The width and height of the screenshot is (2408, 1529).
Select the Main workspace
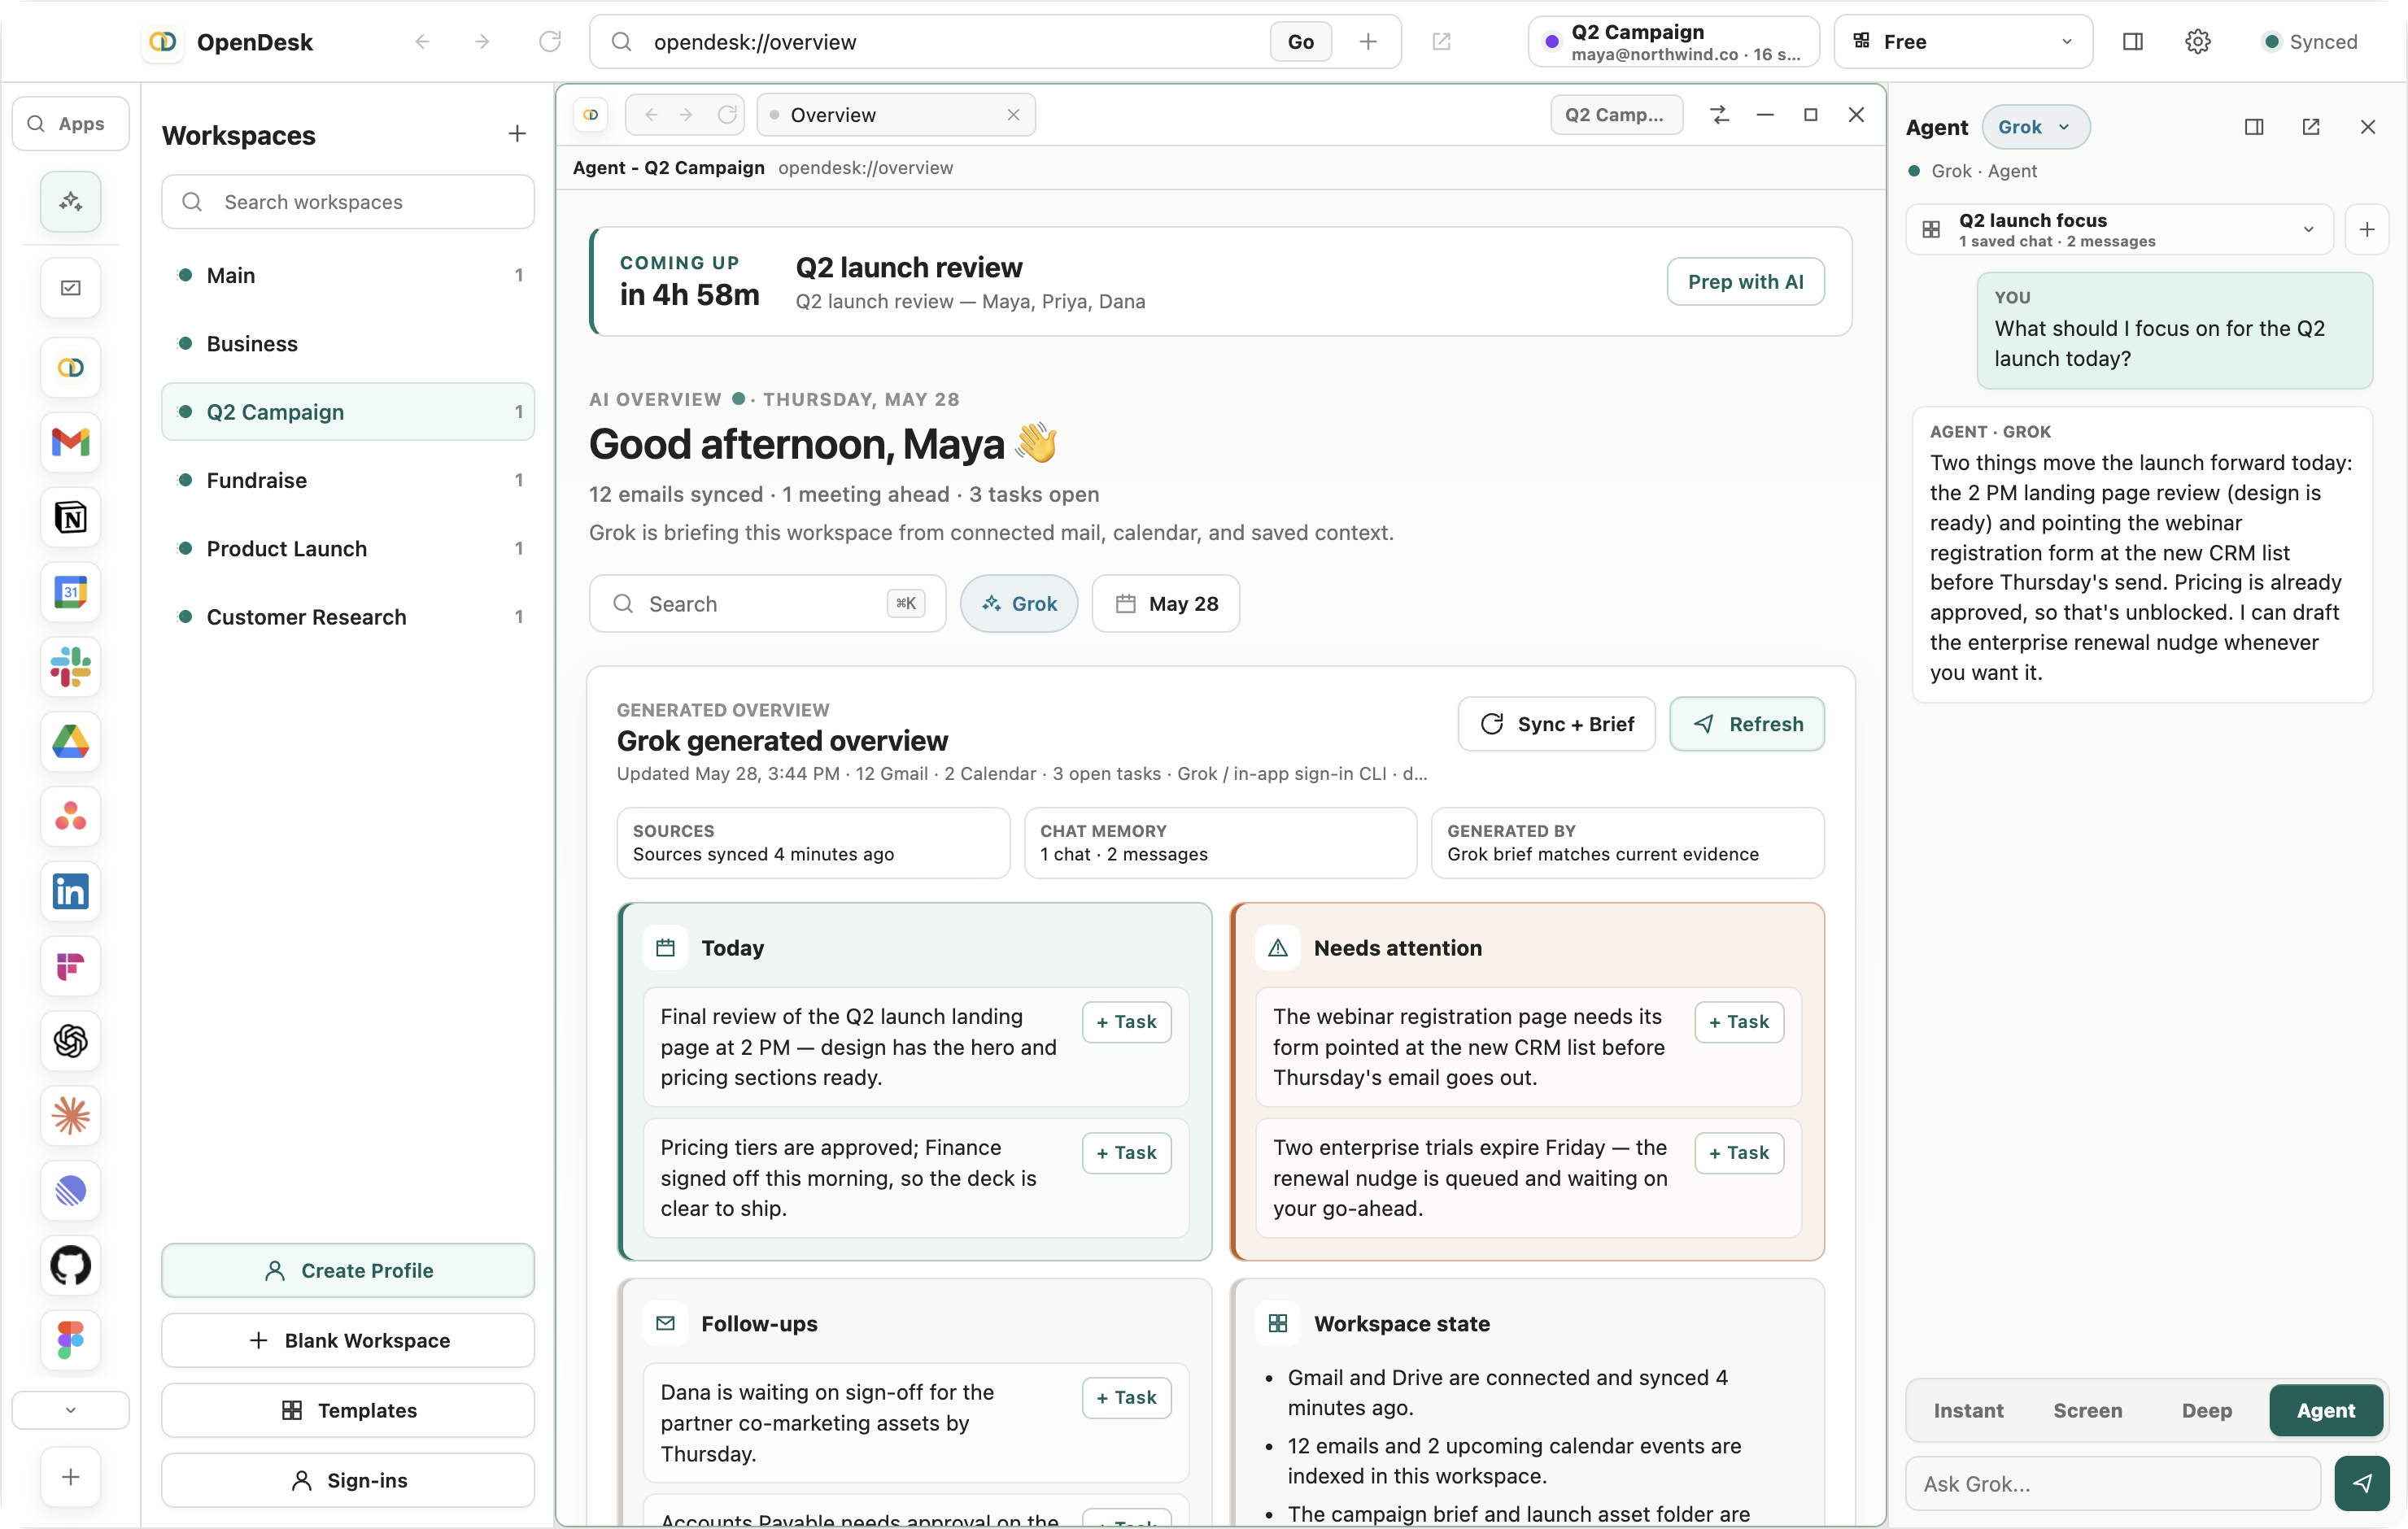tap(348, 275)
